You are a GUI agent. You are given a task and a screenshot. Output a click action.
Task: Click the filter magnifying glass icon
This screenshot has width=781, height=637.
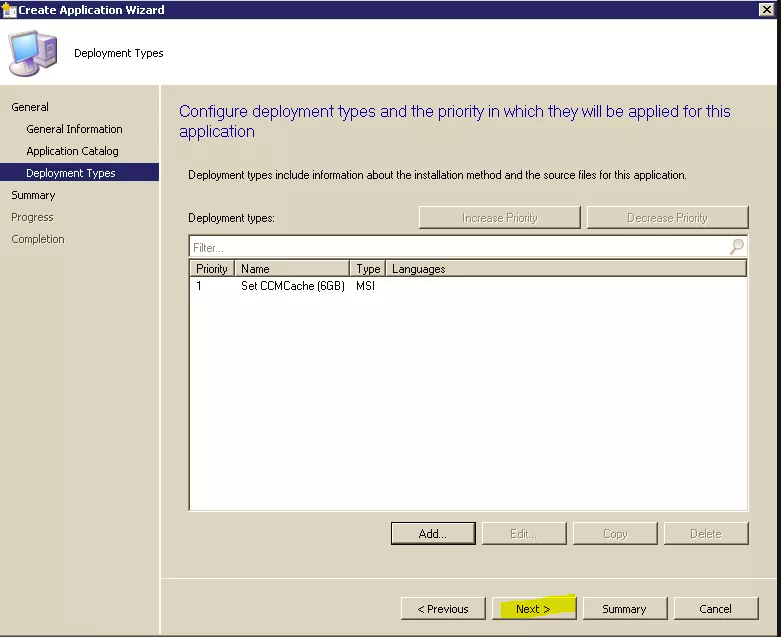(x=737, y=246)
